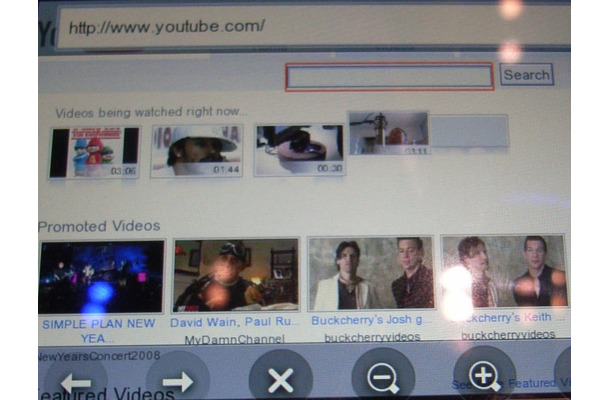
Task: Zoom in with the plus magnifier
Action: pyautogui.click(x=484, y=375)
